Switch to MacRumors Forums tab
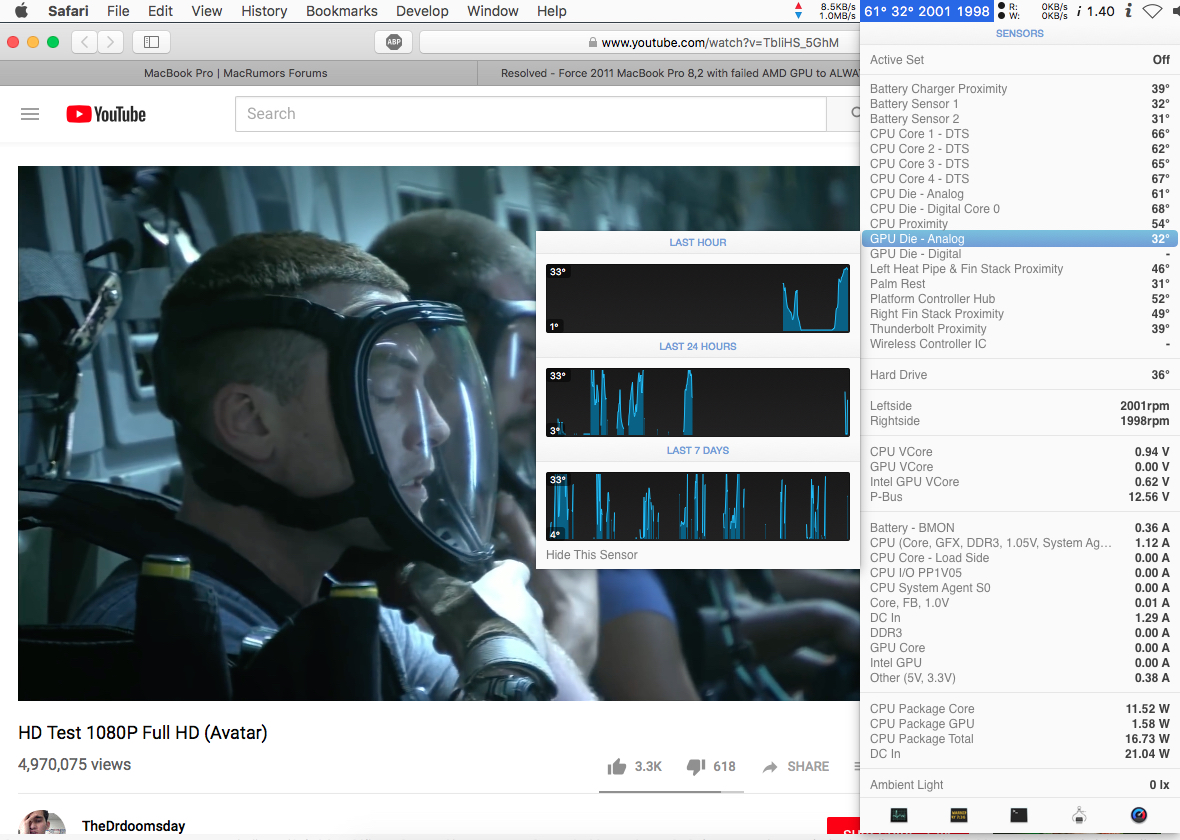The width and height of the screenshot is (1180, 840). [x=238, y=73]
